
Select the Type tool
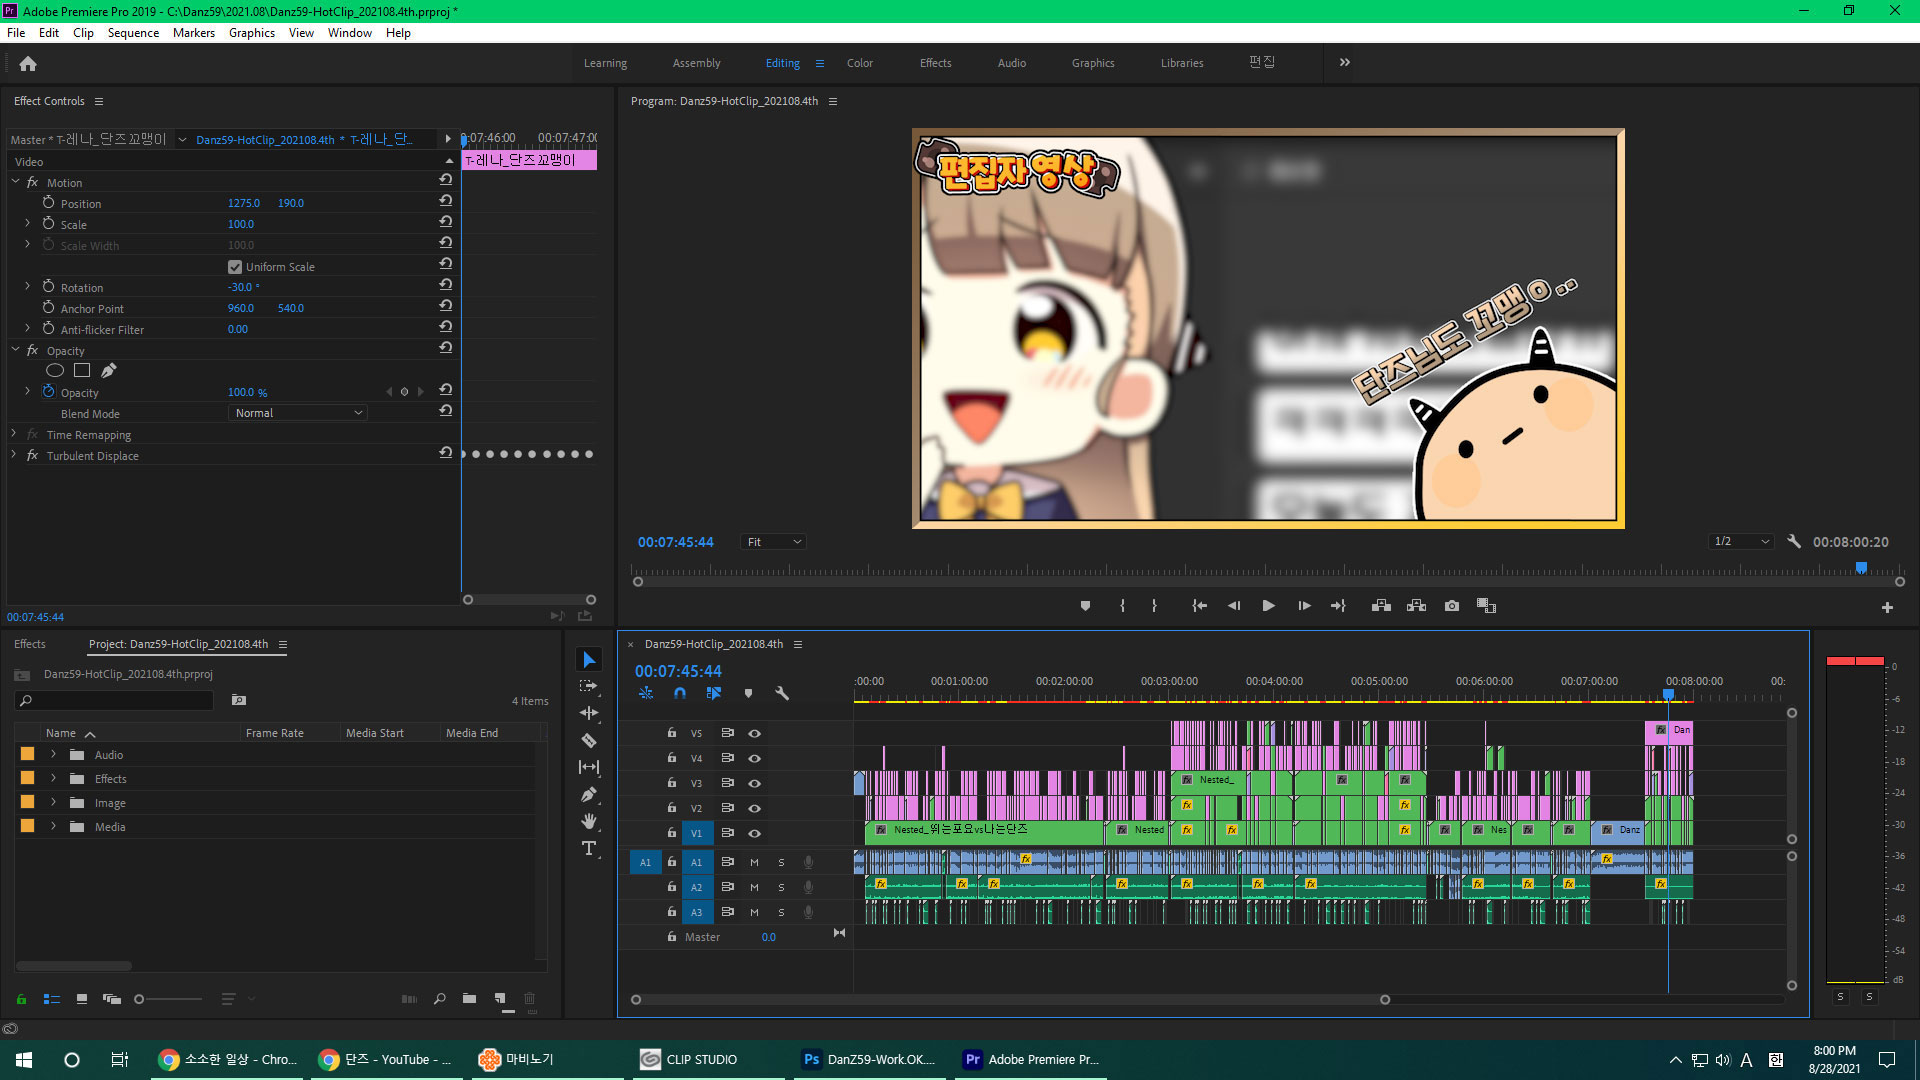coord(589,848)
